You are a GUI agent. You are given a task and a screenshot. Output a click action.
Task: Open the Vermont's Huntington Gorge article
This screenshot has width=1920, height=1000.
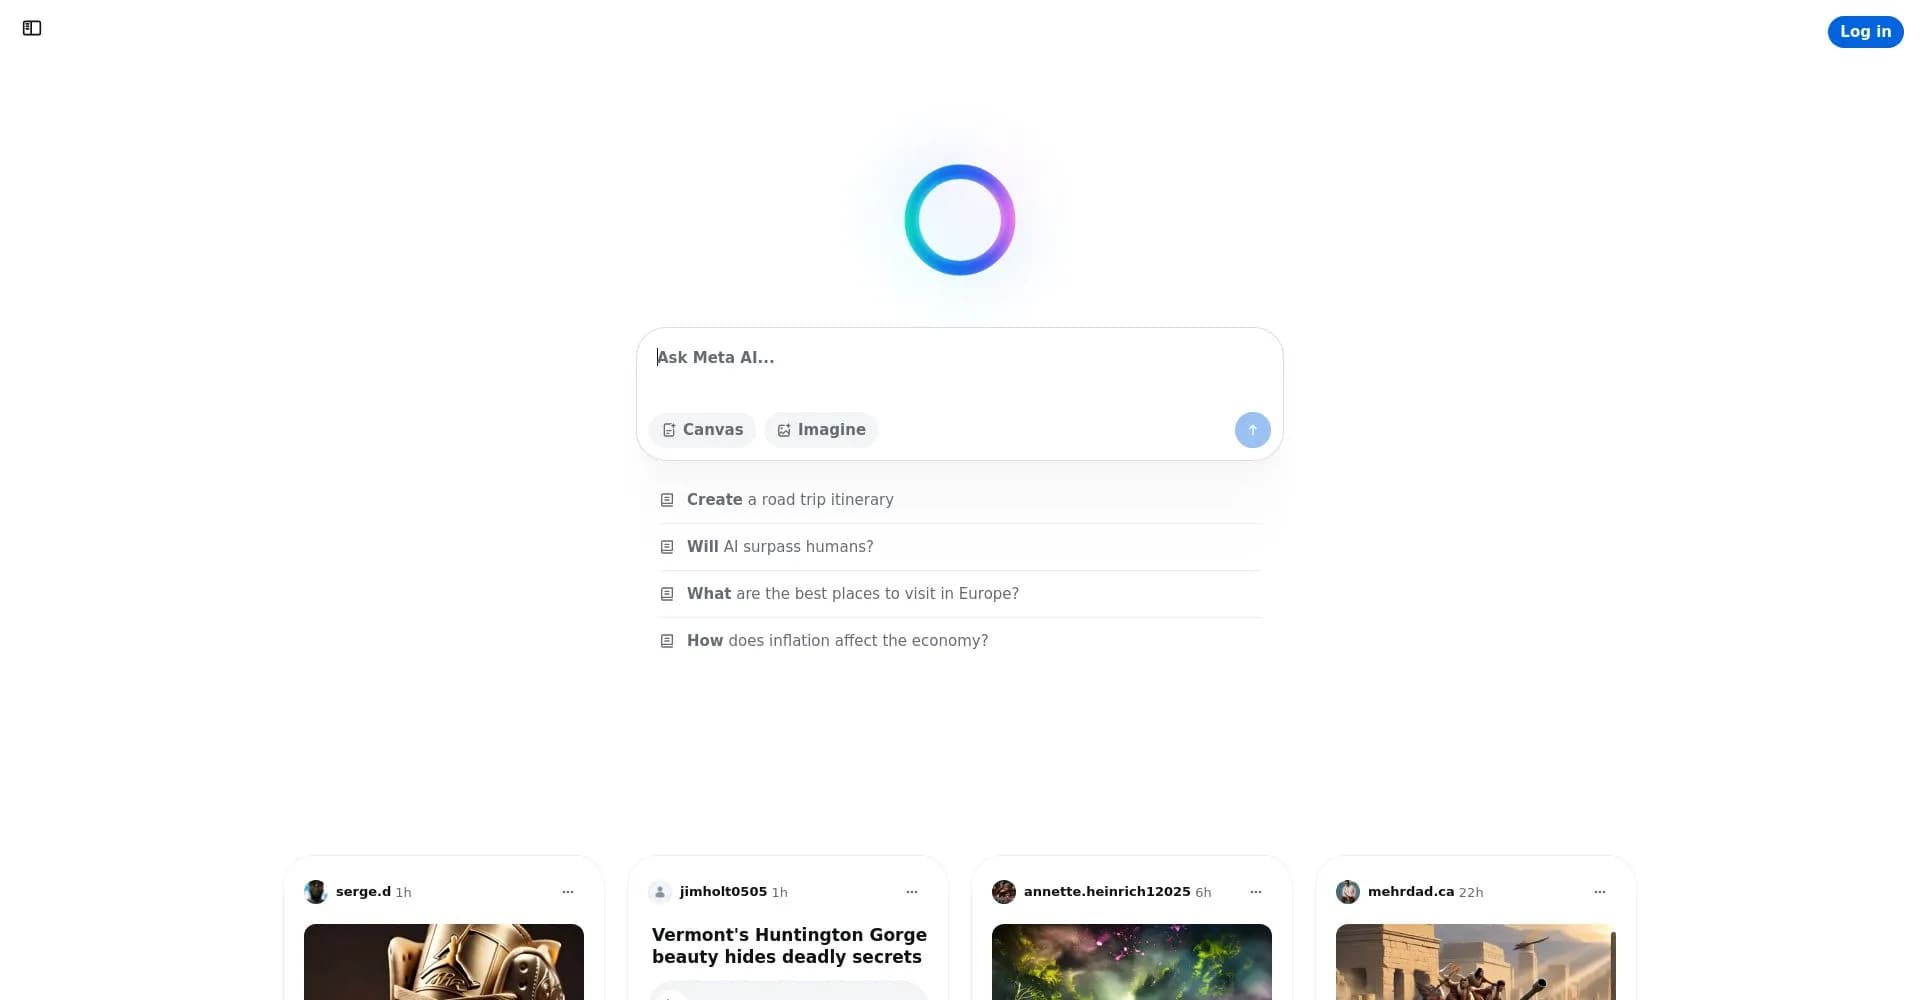[x=788, y=945]
